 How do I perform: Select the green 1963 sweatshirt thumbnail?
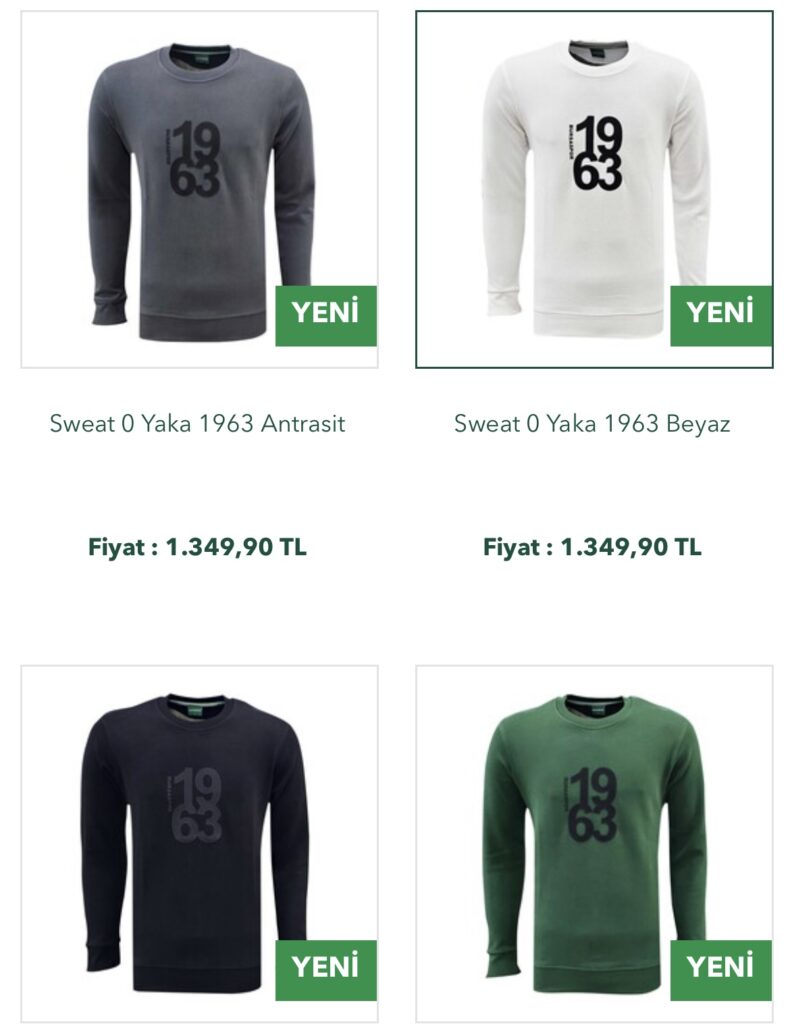[594, 844]
